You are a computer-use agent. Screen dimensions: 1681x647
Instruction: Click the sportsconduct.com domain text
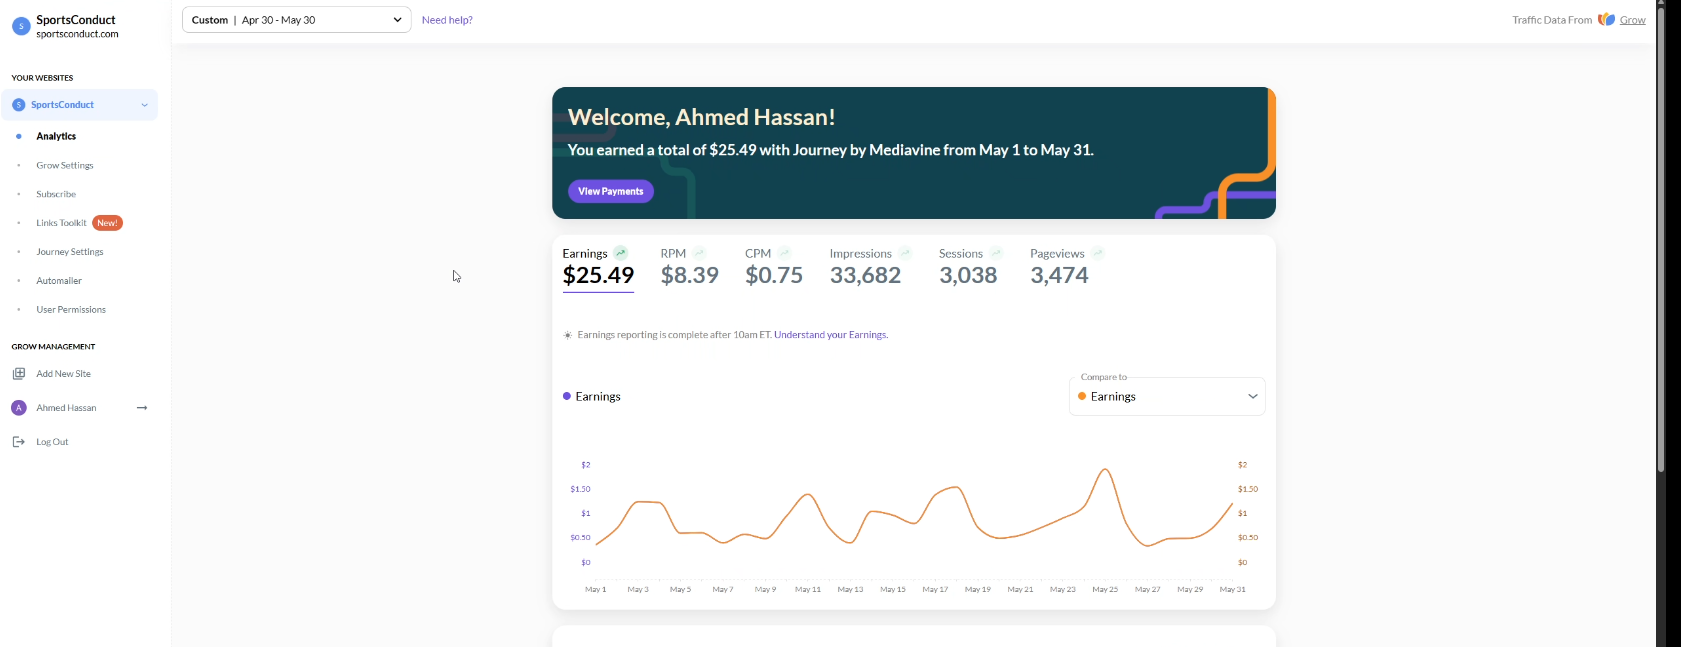[x=77, y=34]
